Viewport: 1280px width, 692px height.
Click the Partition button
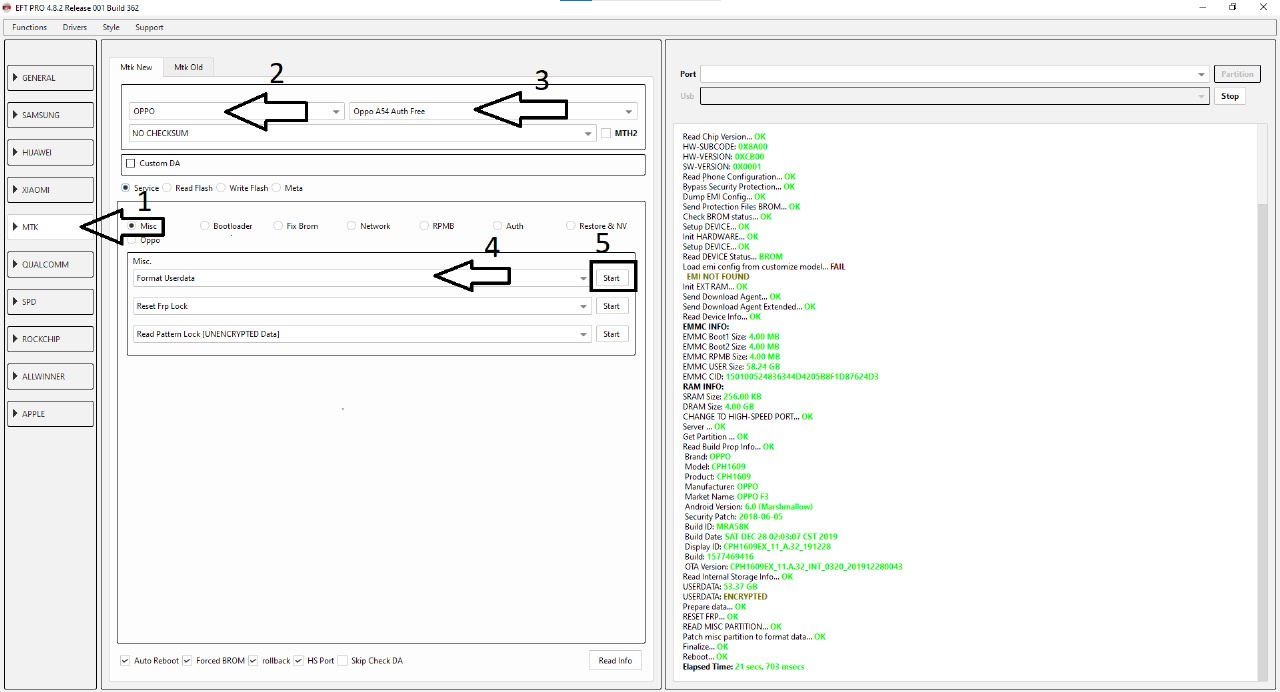point(1237,74)
